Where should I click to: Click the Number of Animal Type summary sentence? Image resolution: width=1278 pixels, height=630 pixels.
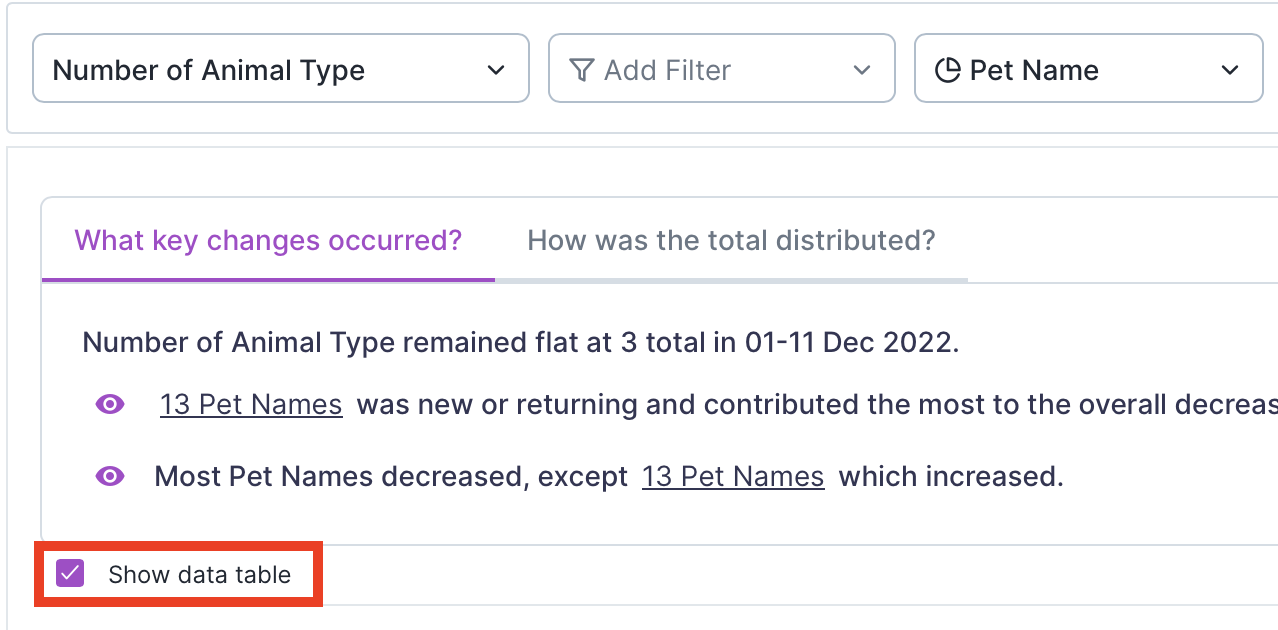pos(521,342)
